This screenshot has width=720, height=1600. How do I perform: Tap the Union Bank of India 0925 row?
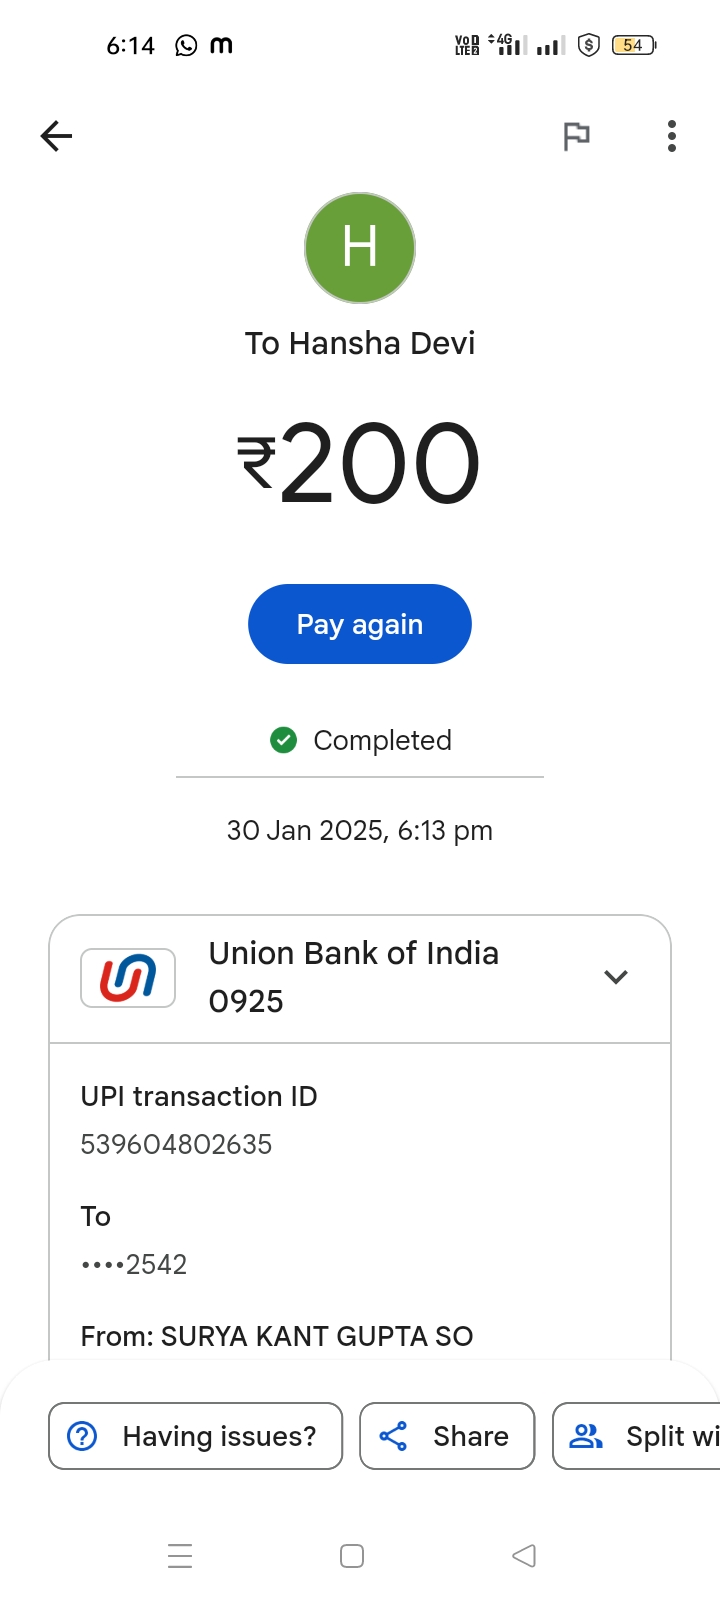pyautogui.click(x=354, y=977)
